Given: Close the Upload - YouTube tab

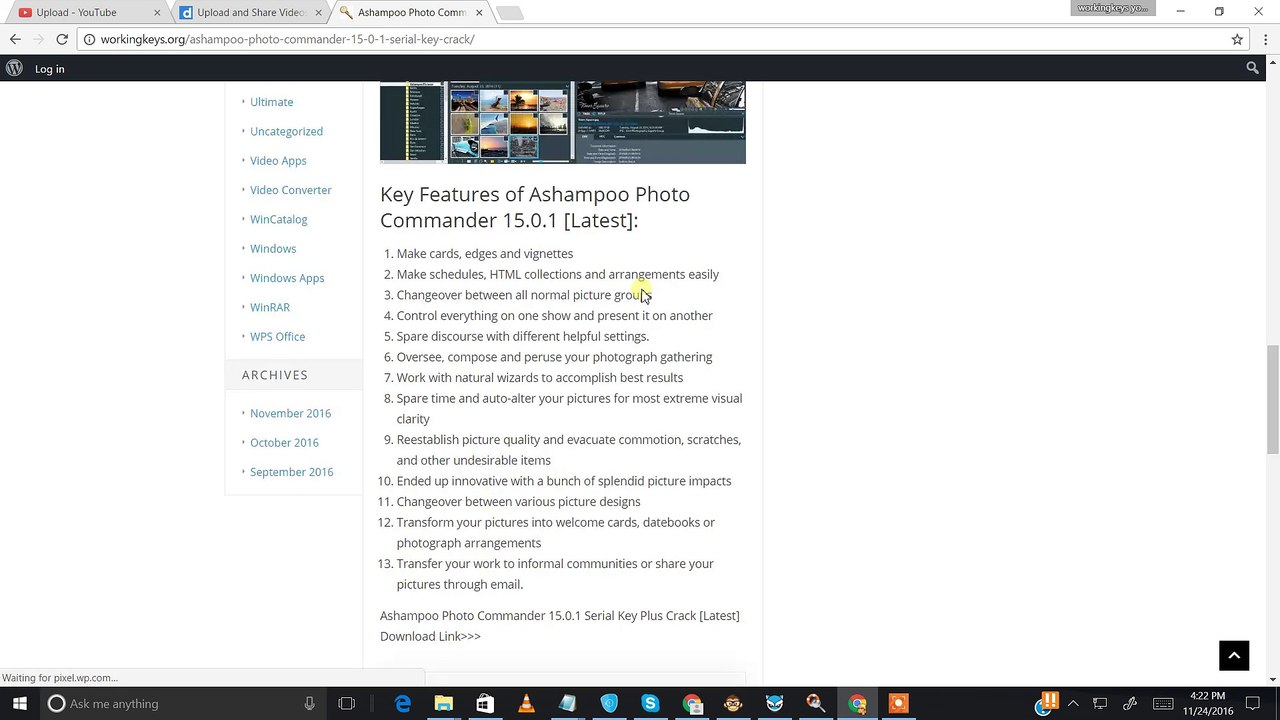Looking at the screenshot, I should pyautogui.click(x=157, y=13).
